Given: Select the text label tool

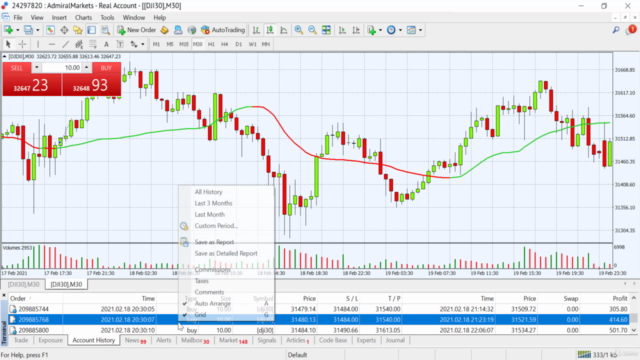Looking at the screenshot, I should (120, 44).
